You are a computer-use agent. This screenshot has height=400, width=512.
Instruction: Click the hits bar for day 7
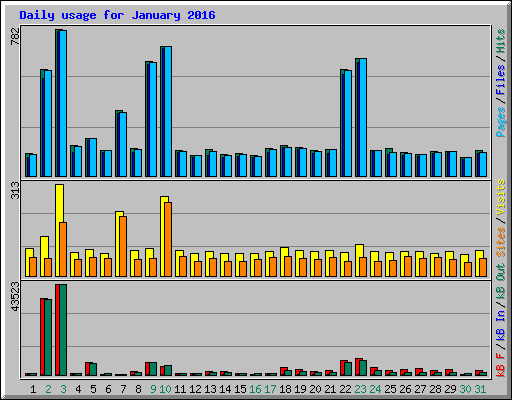[117, 144]
